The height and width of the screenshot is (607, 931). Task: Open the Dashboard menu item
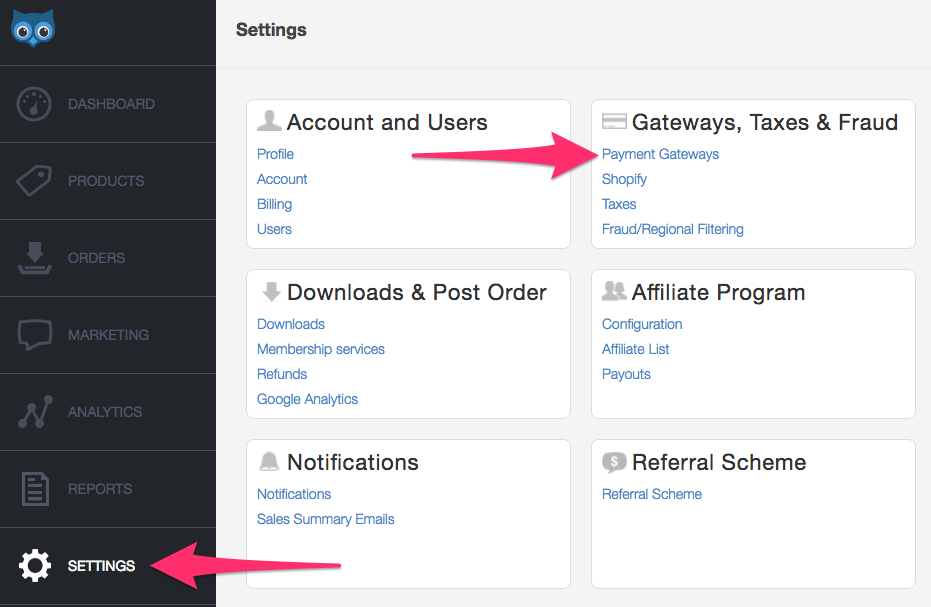click(111, 104)
